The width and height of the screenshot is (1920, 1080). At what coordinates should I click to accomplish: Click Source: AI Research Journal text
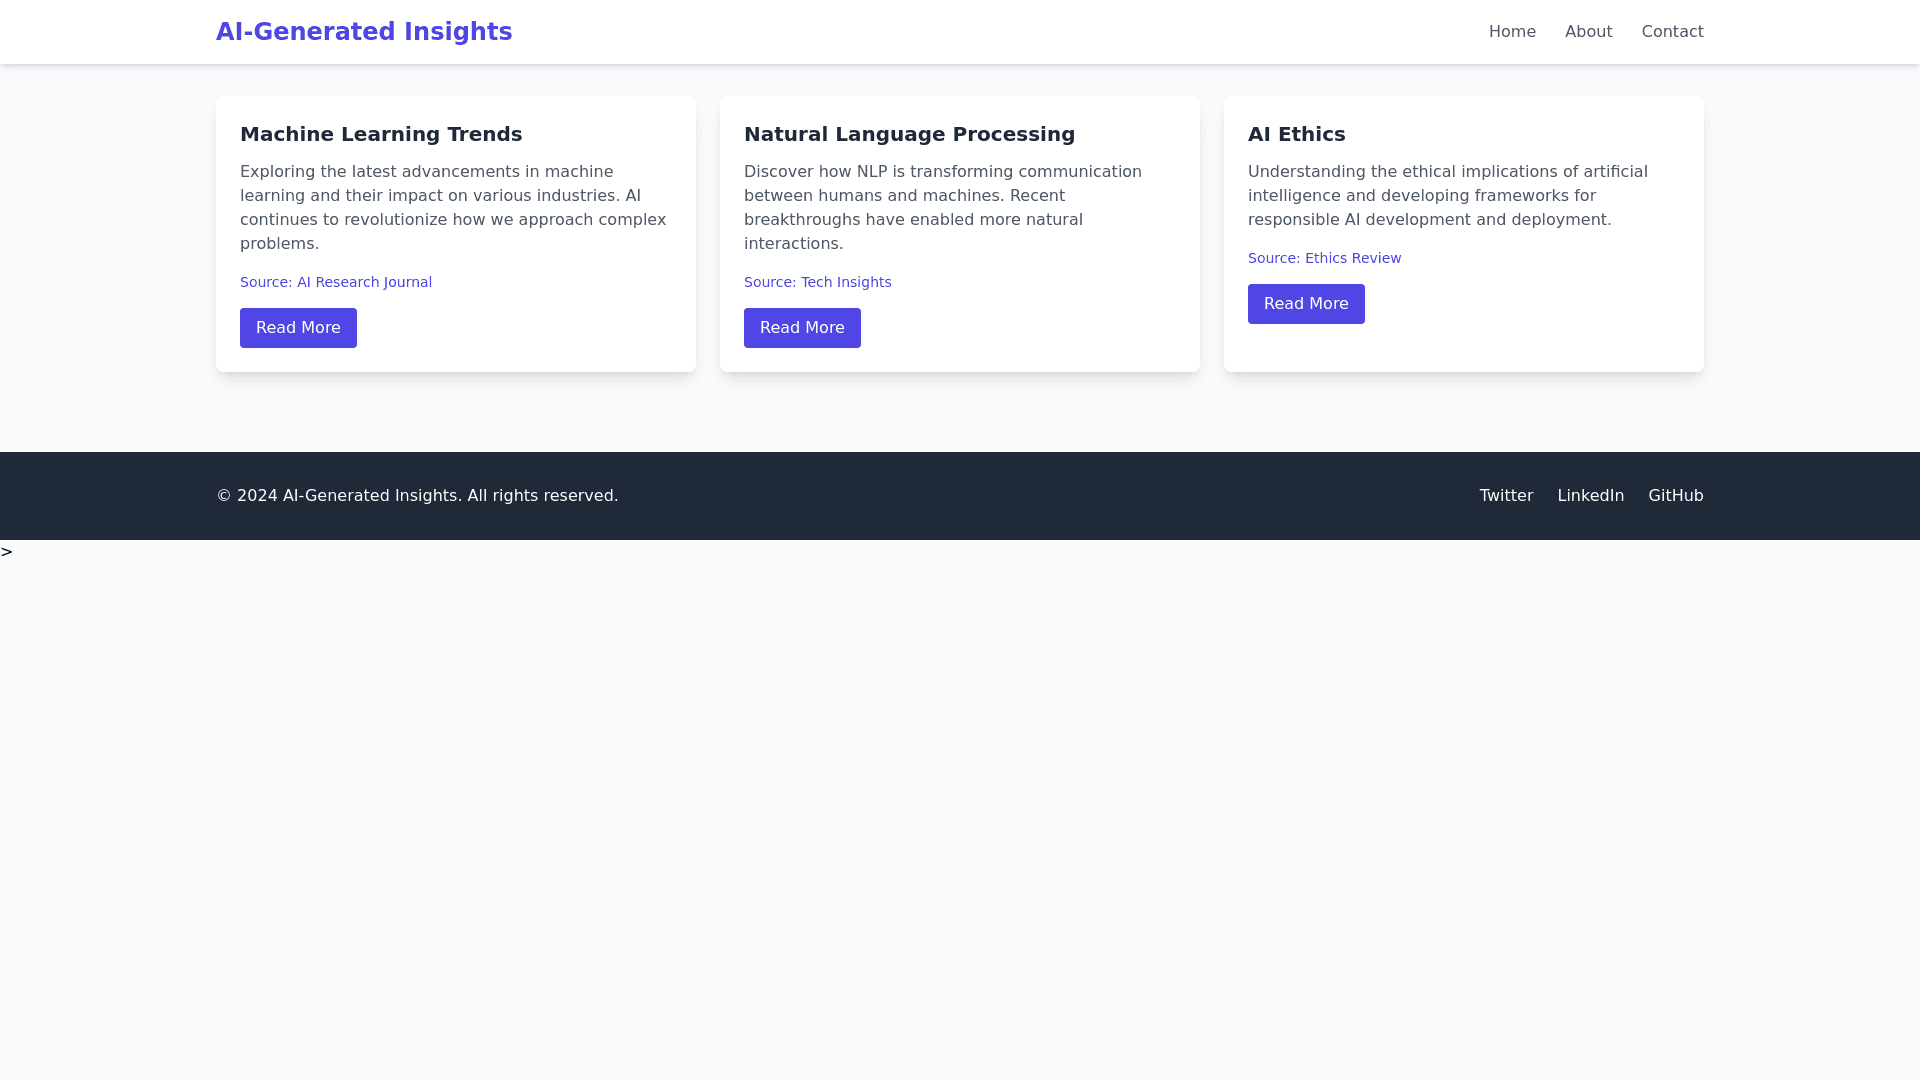tap(336, 282)
